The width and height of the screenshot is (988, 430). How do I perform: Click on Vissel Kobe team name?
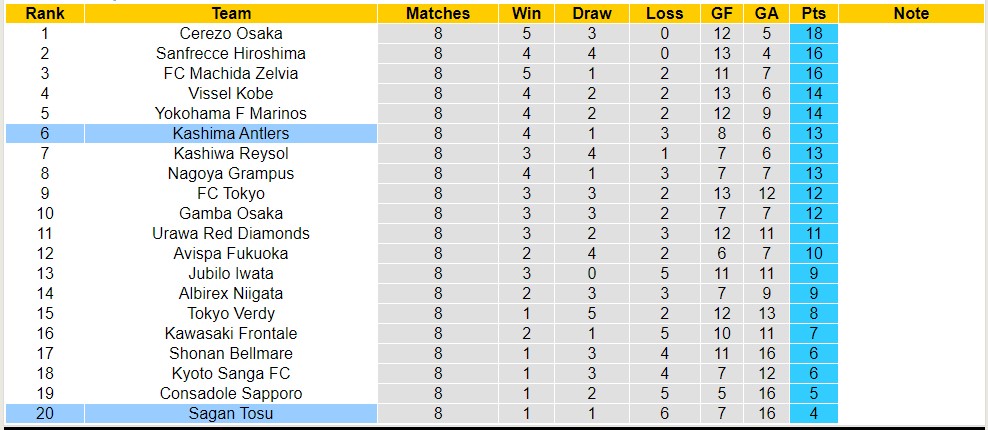pyautogui.click(x=231, y=93)
